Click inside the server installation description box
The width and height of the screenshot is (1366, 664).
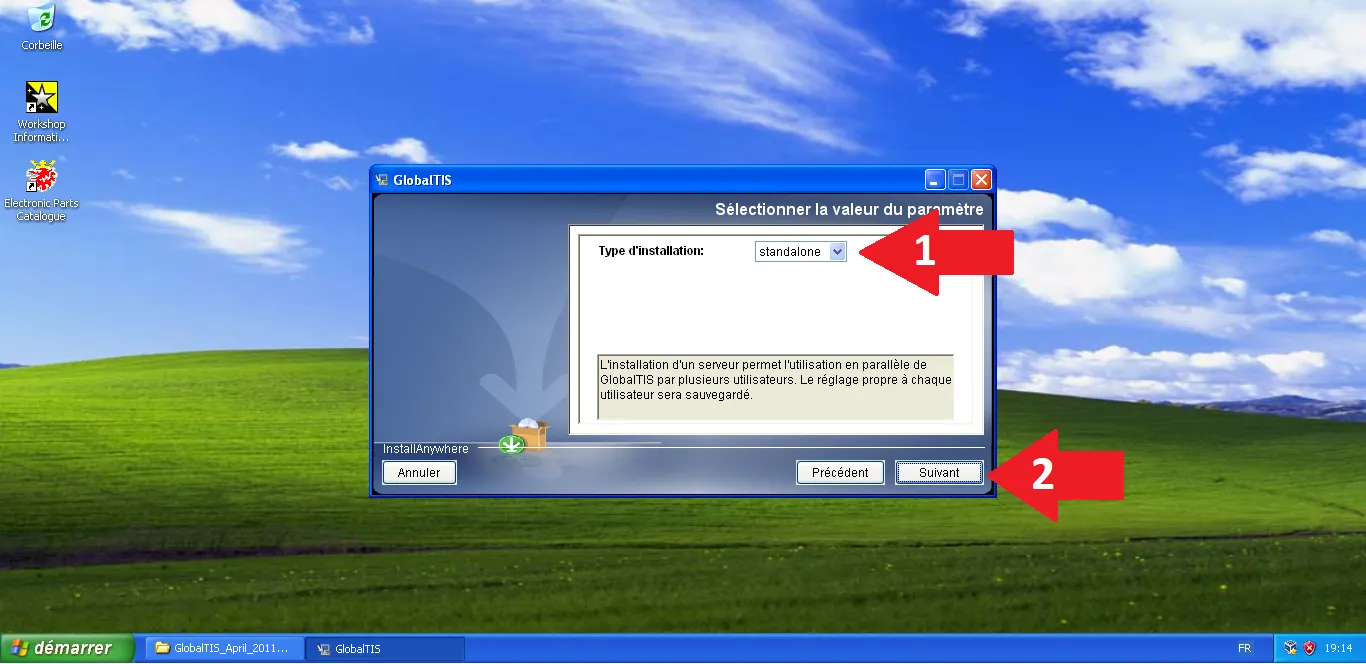click(775, 386)
